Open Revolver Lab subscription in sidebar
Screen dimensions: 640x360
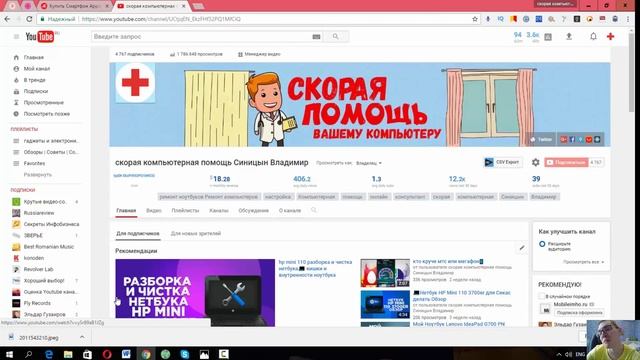[38, 269]
